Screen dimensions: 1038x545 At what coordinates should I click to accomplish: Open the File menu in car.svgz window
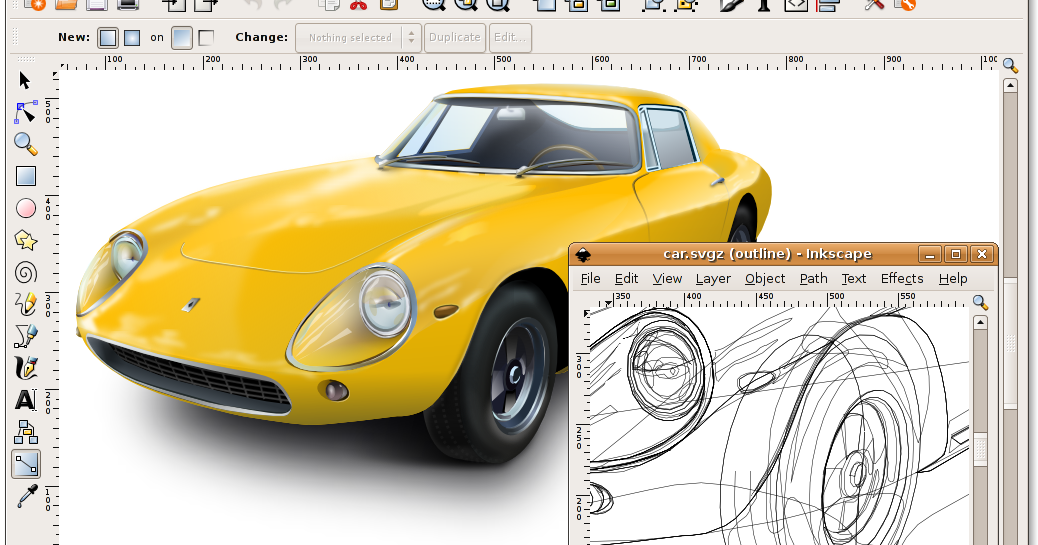[x=590, y=279]
